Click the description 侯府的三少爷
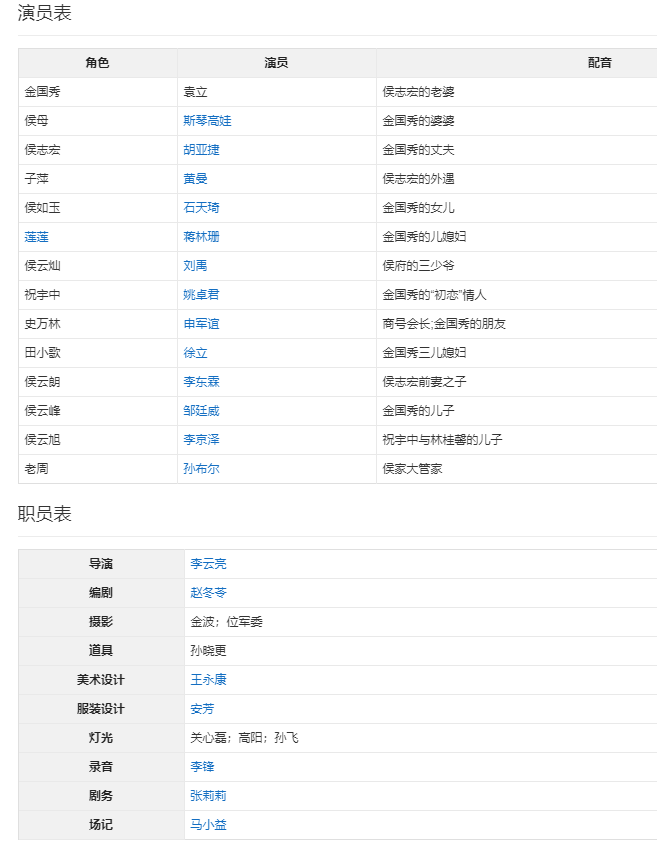 pyautogui.click(x=418, y=266)
